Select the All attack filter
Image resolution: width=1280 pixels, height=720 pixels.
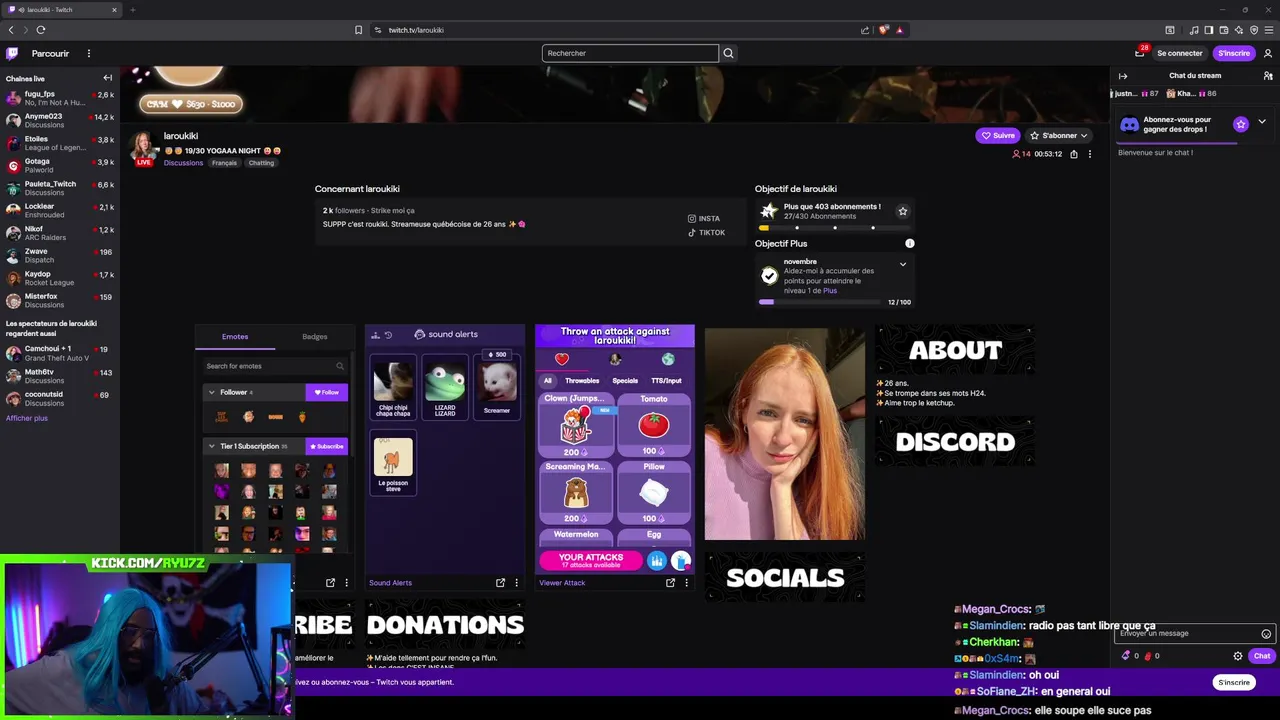548,381
